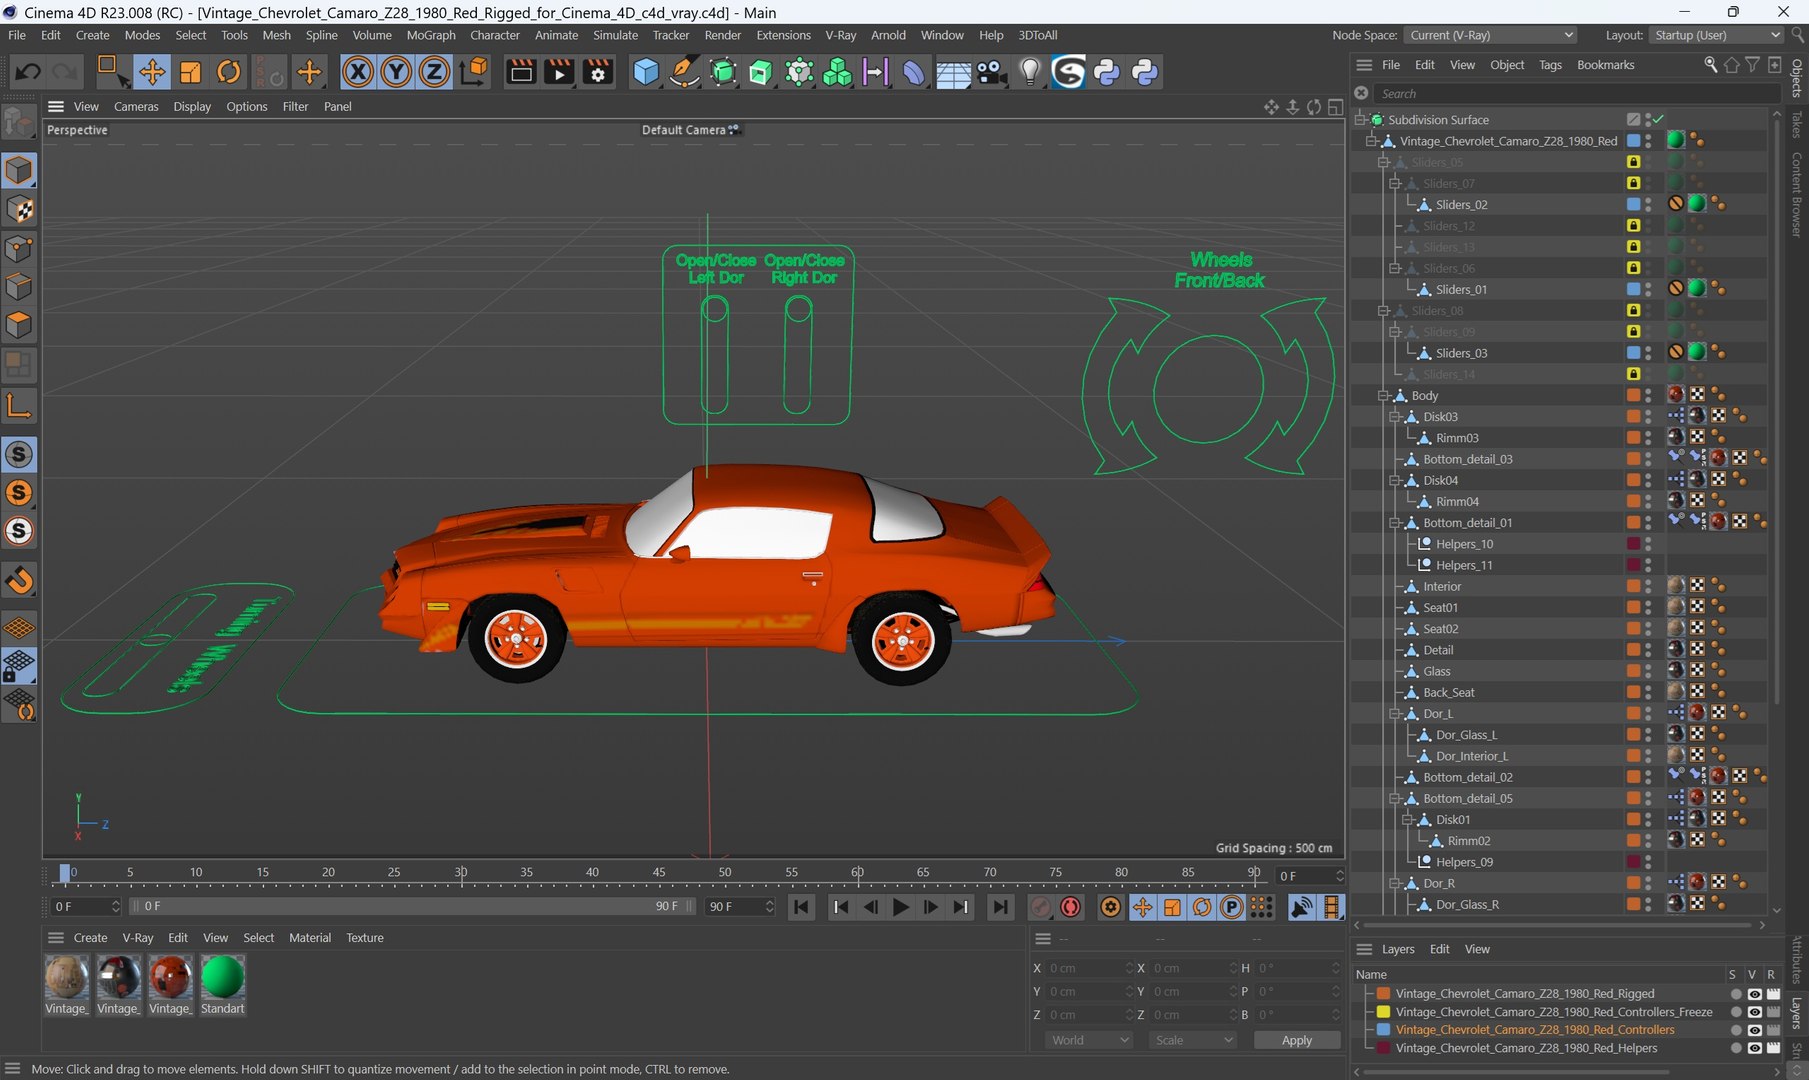1809x1080 pixels.
Task: Select the Scale tool
Action: pyautogui.click(x=190, y=72)
